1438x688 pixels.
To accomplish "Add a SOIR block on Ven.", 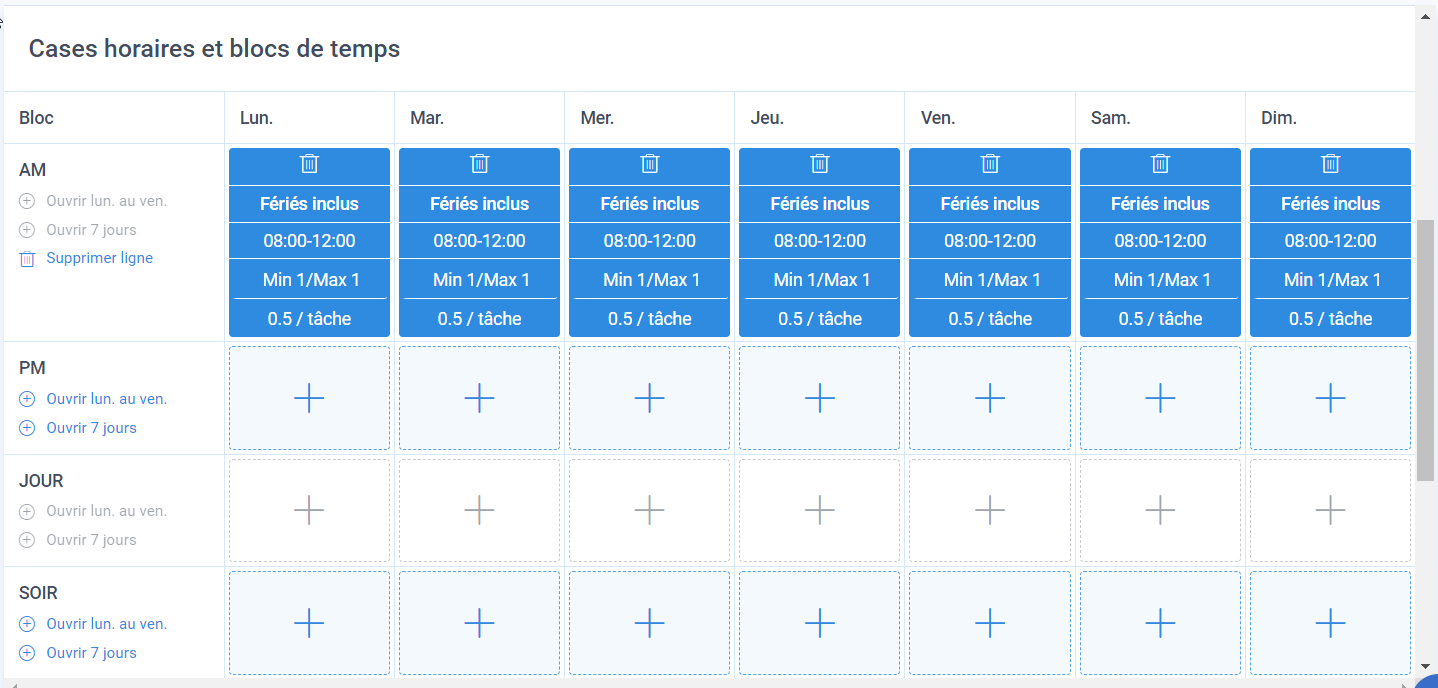I will coord(990,623).
